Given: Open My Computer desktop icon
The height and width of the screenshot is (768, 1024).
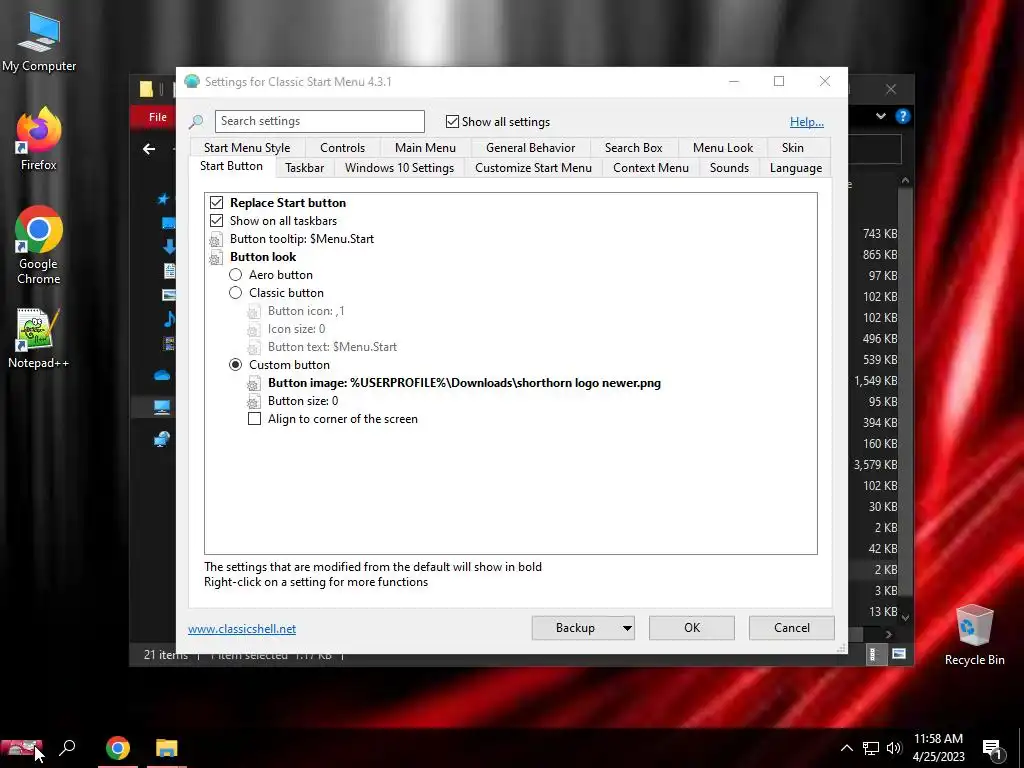Looking at the screenshot, I should (x=39, y=42).
